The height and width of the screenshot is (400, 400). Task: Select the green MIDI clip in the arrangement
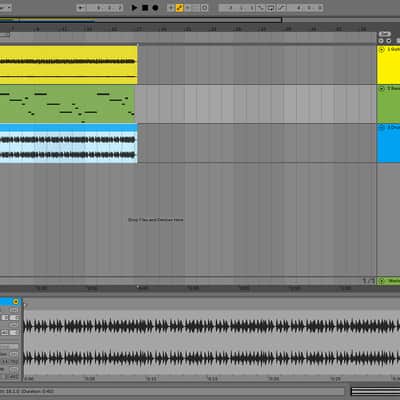click(67, 104)
